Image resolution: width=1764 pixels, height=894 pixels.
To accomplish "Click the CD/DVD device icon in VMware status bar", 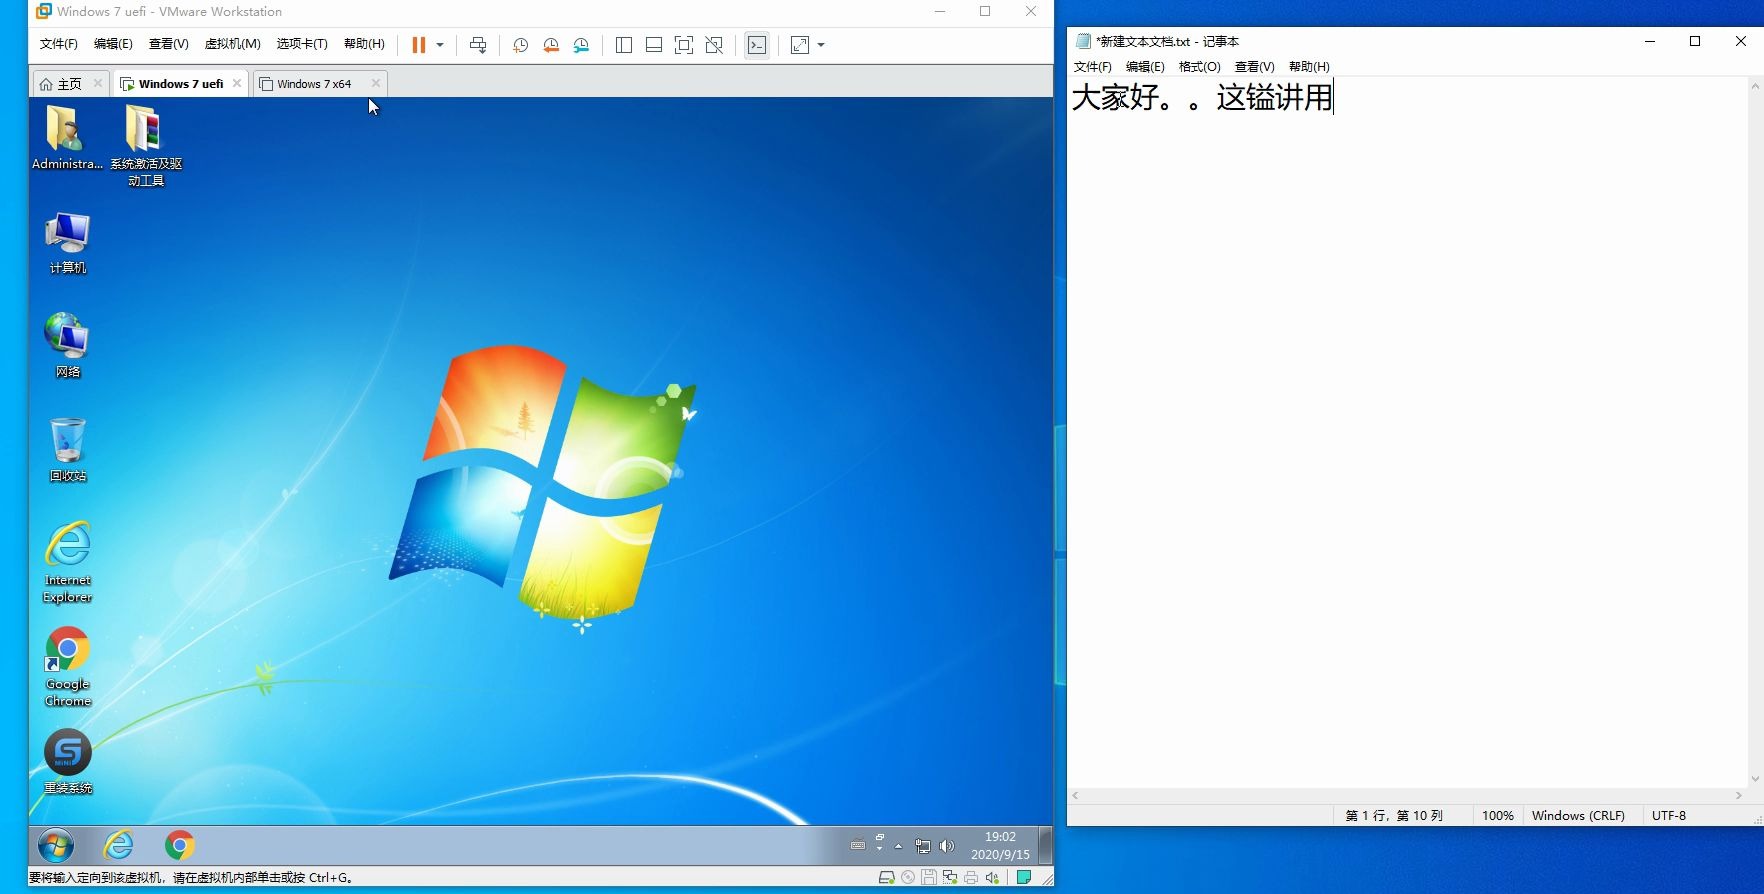I will click(x=908, y=878).
